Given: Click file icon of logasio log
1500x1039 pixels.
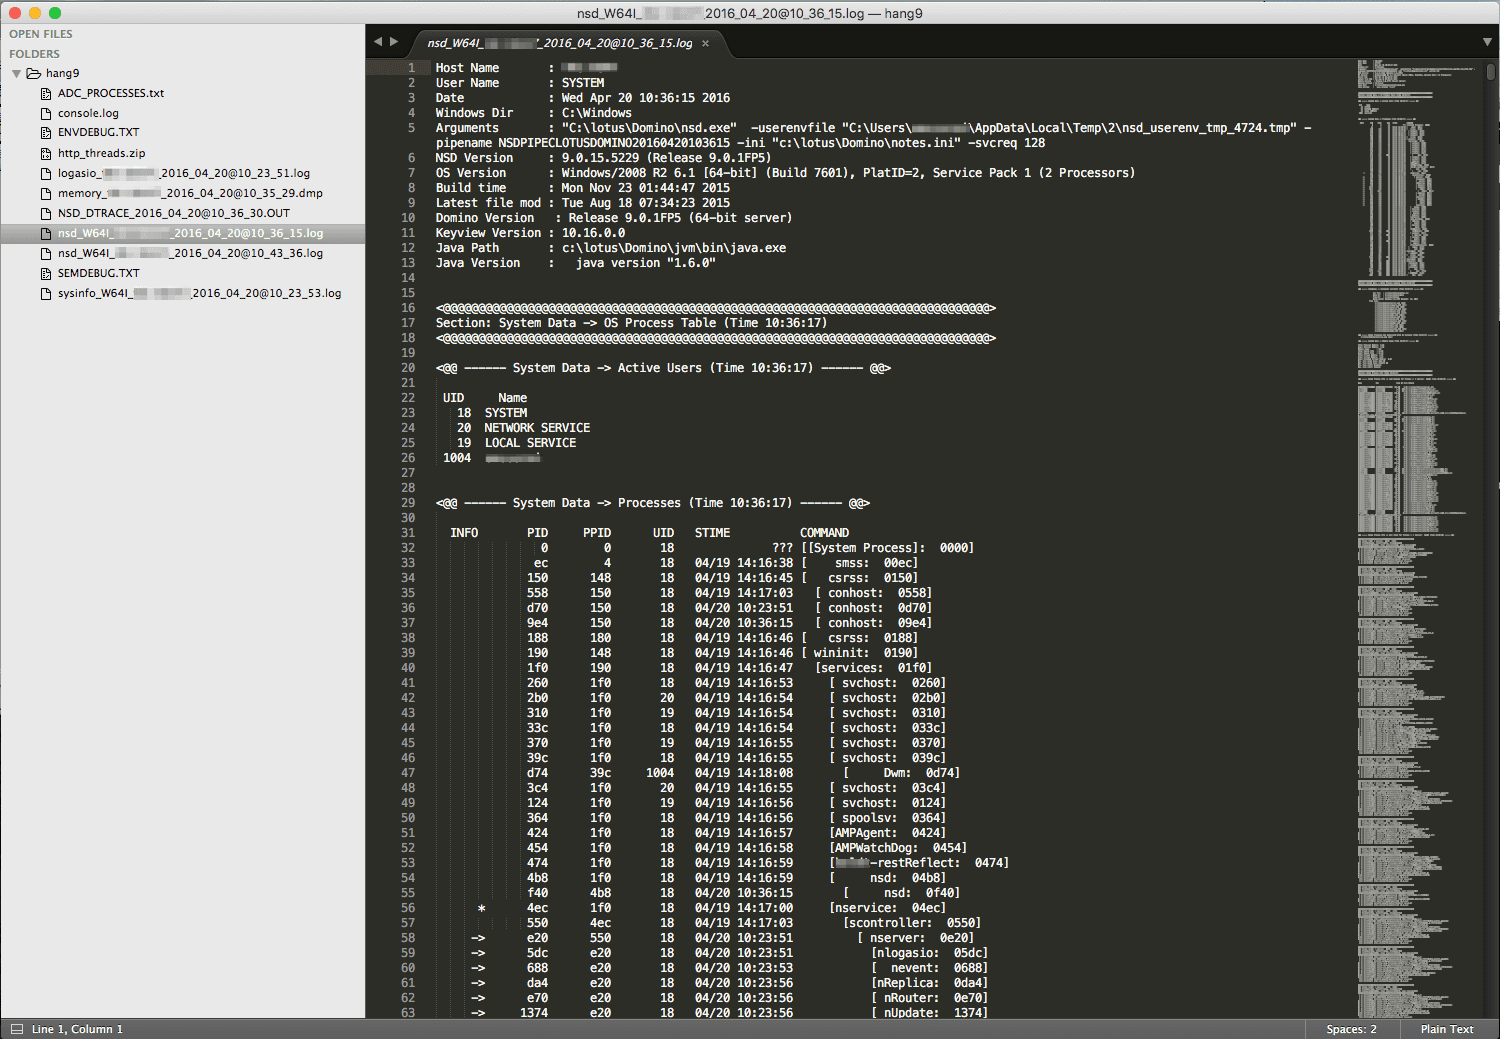Looking at the screenshot, I should 46,173.
